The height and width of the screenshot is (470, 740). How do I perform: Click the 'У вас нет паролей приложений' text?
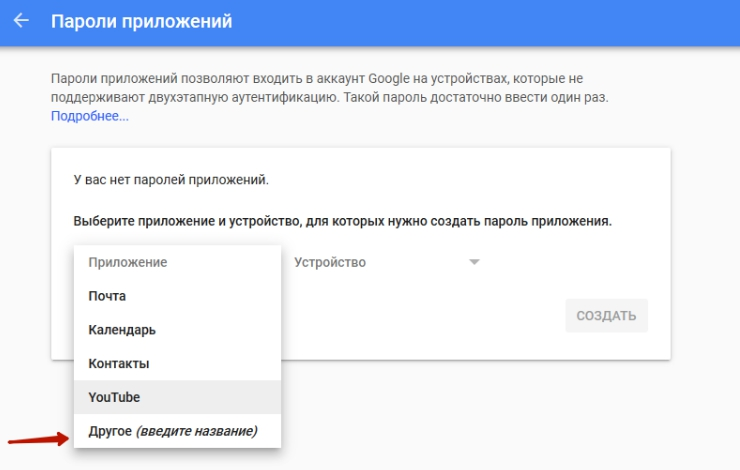172,181
